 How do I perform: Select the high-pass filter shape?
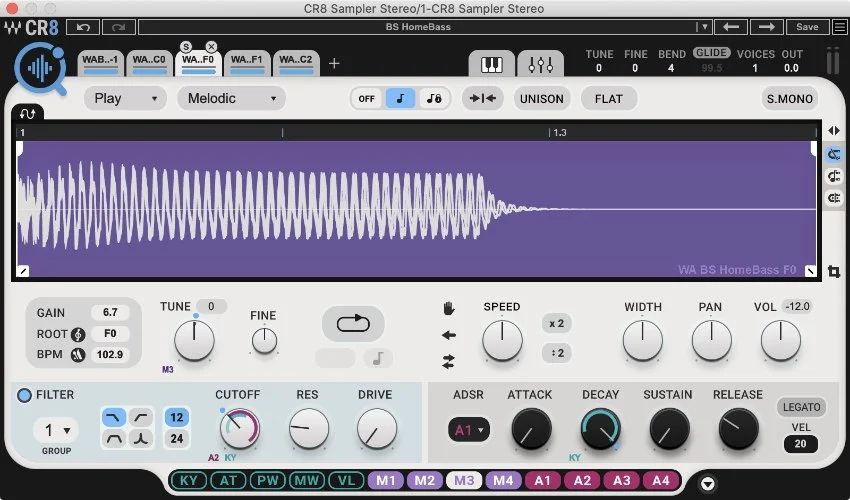141,418
